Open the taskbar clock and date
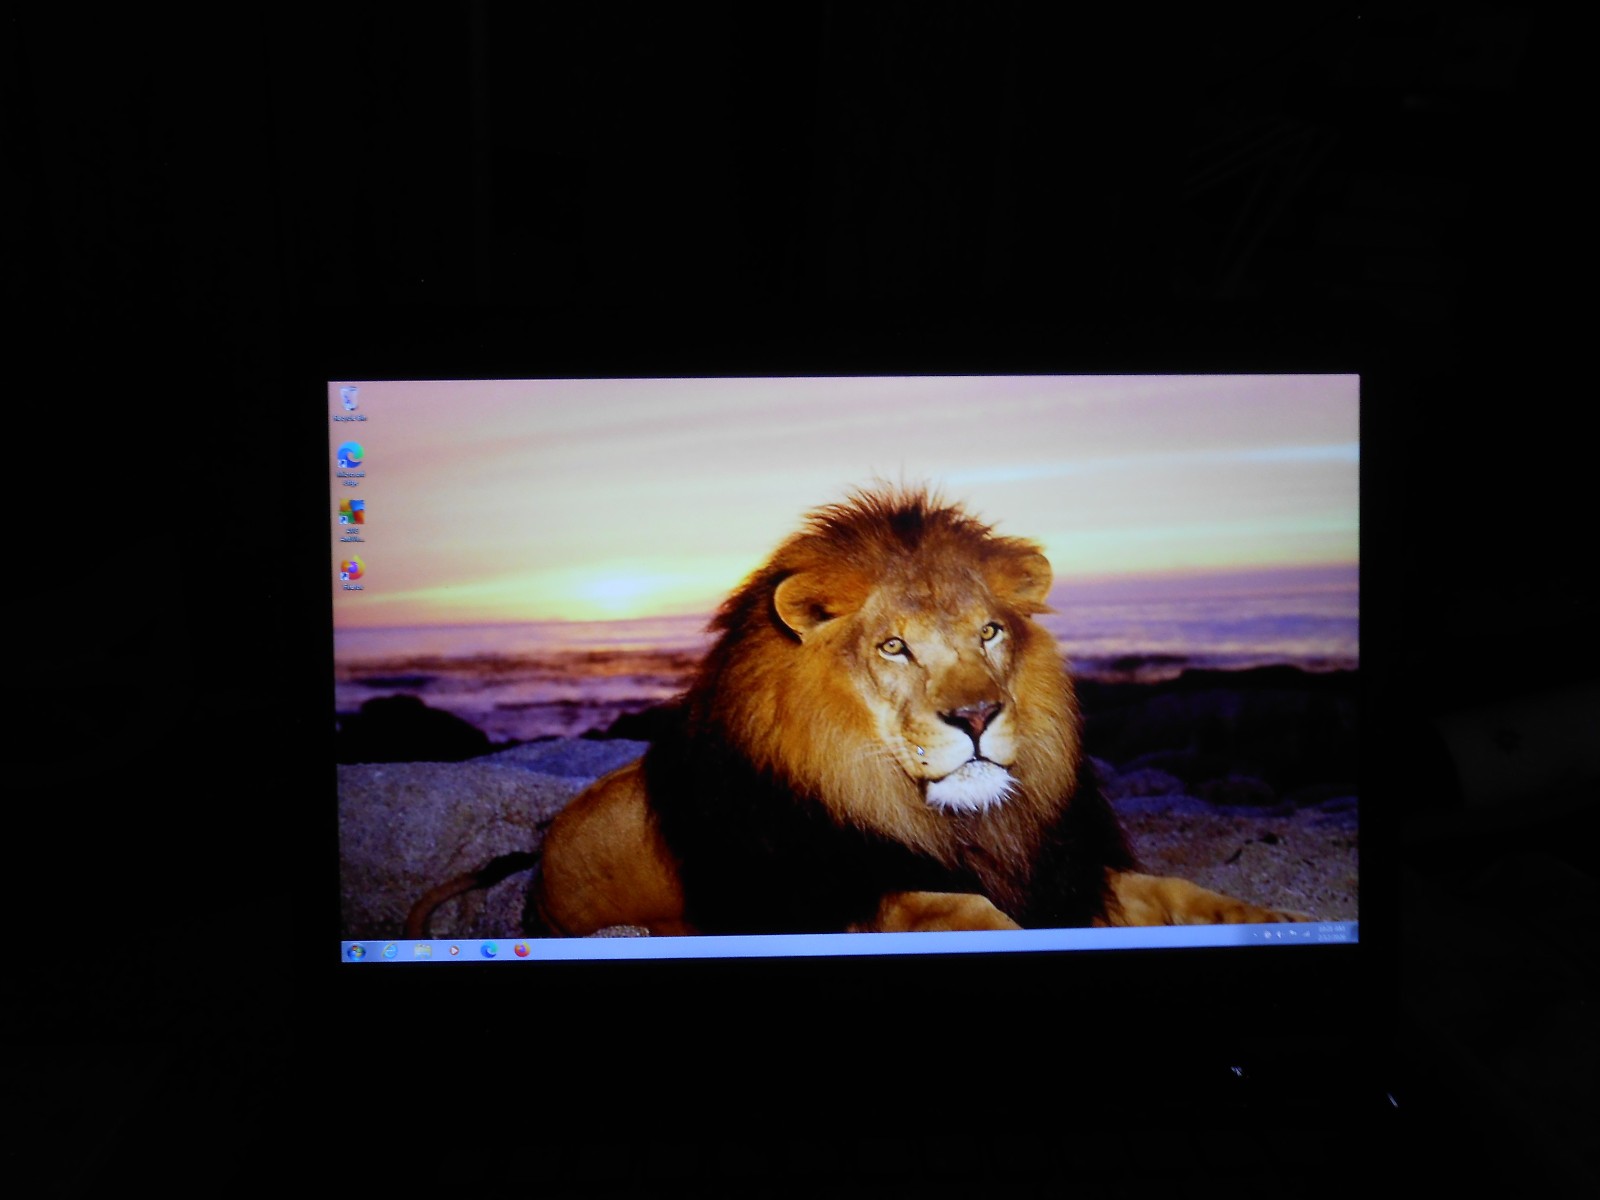1600x1200 pixels. [x=1332, y=933]
